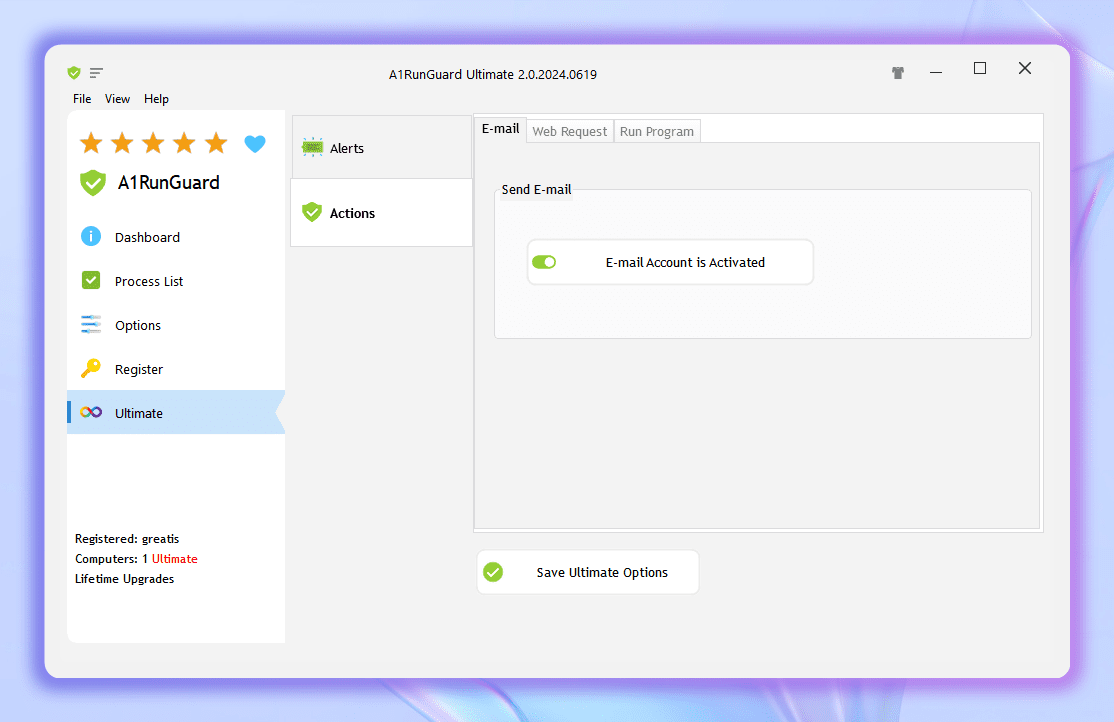
Task: Select the E-mail tab
Action: tap(501, 129)
